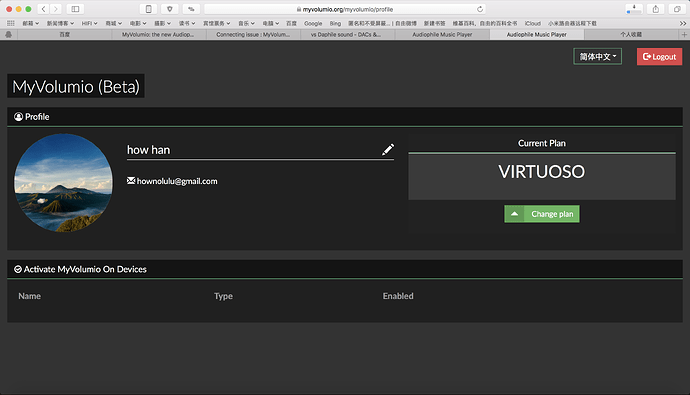The height and width of the screenshot is (395, 690).
Task: Click the red Logout button
Action: click(659, 56)
